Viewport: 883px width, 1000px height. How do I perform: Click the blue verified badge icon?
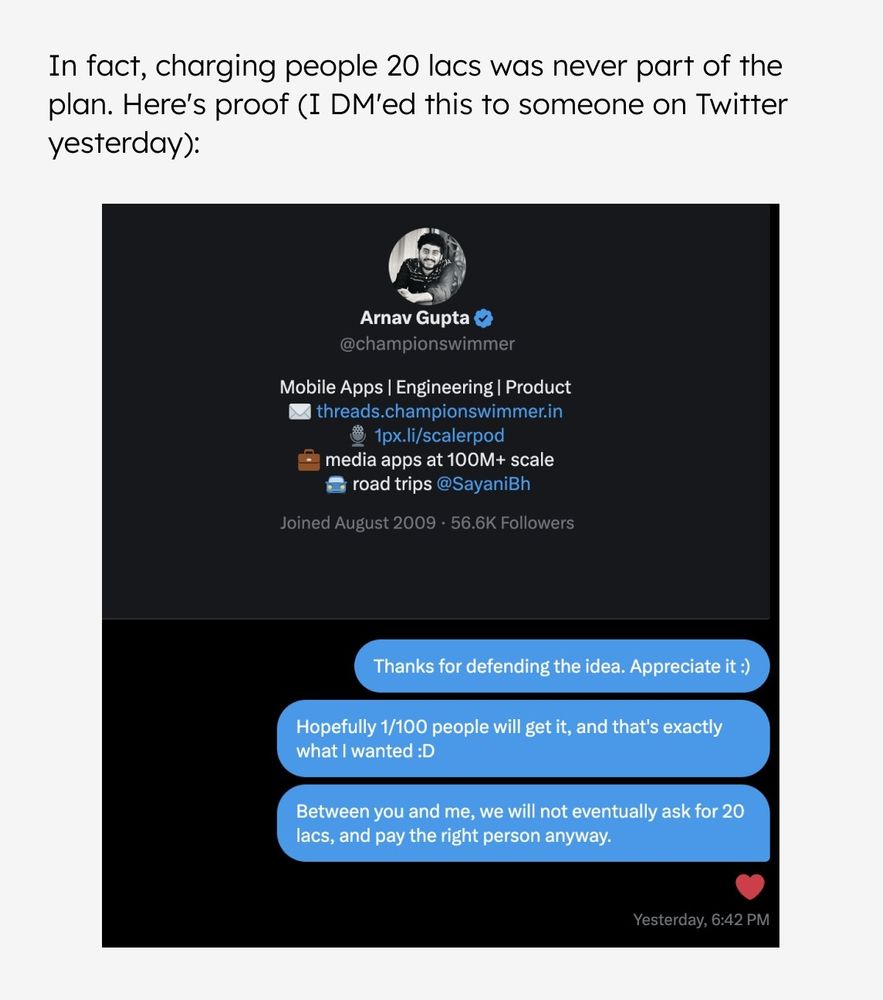click(484, 318)
